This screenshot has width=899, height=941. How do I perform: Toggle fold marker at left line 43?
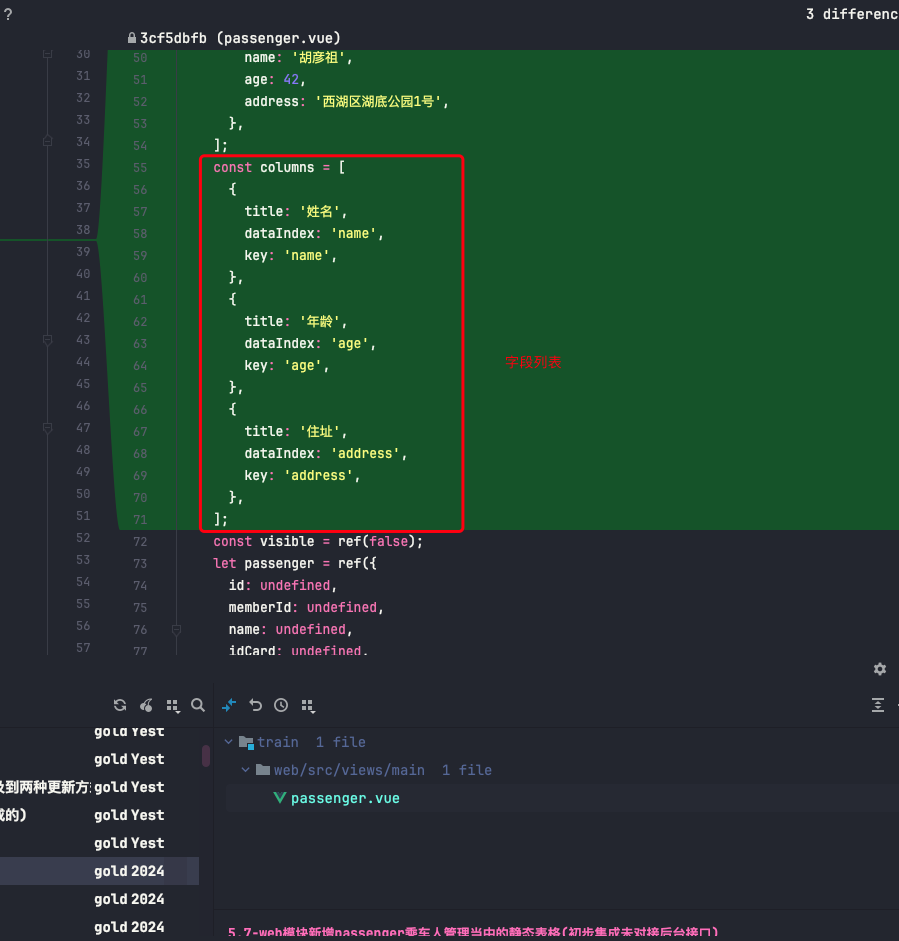pos(47,340)
